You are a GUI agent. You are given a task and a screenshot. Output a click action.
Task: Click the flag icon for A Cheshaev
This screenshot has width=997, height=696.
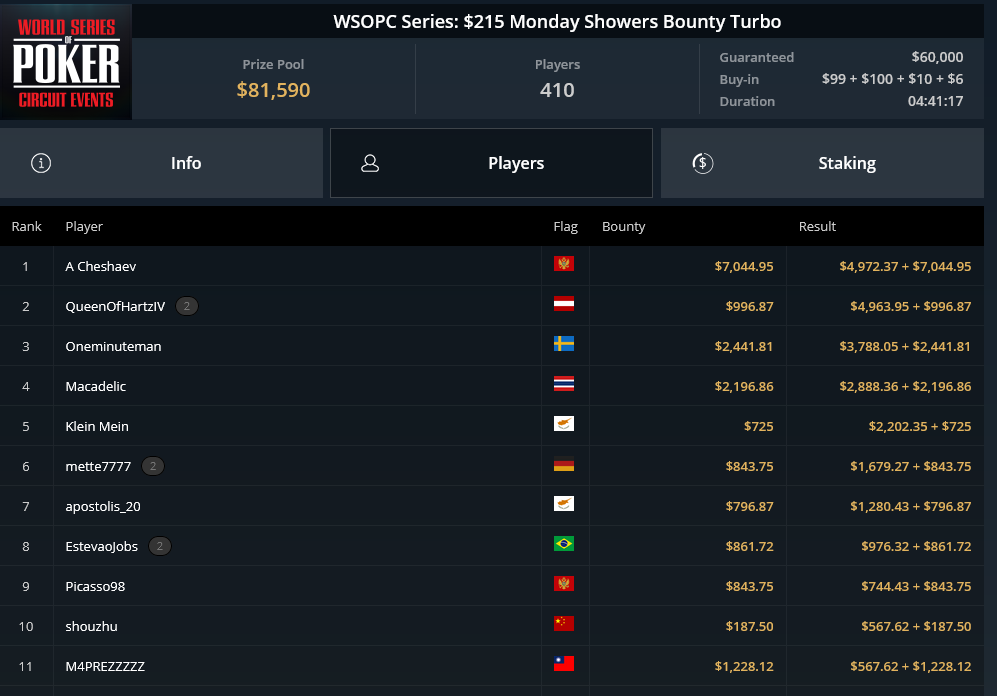point(564,264)
